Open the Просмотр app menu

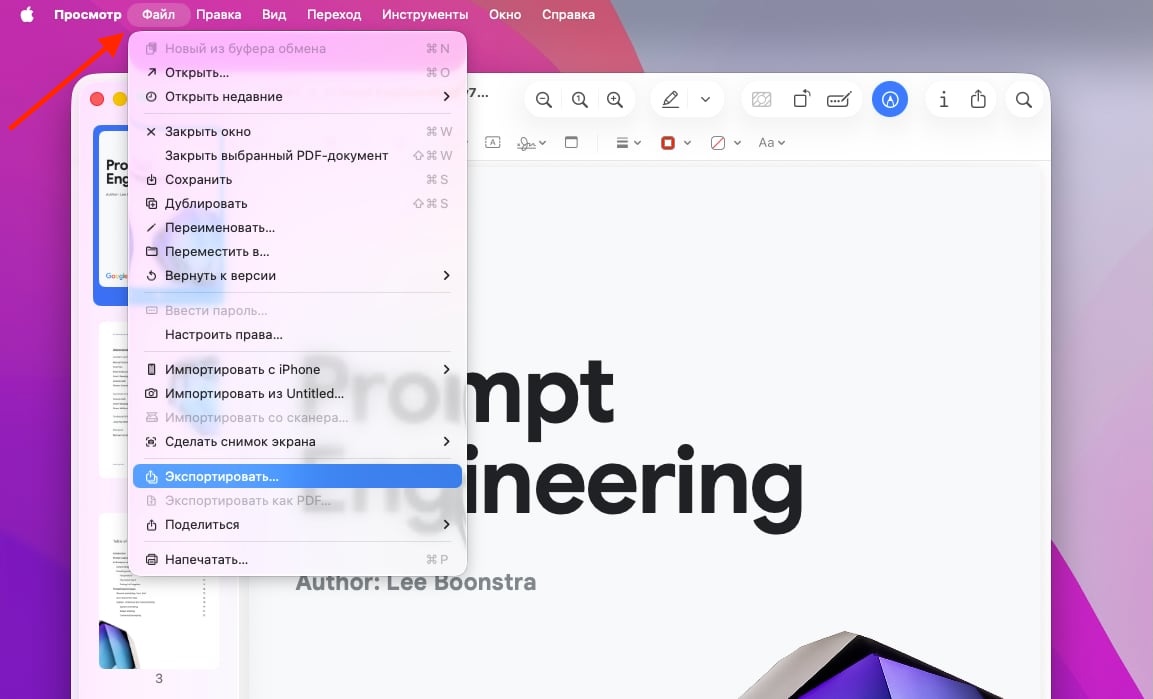tap(88, 15)
